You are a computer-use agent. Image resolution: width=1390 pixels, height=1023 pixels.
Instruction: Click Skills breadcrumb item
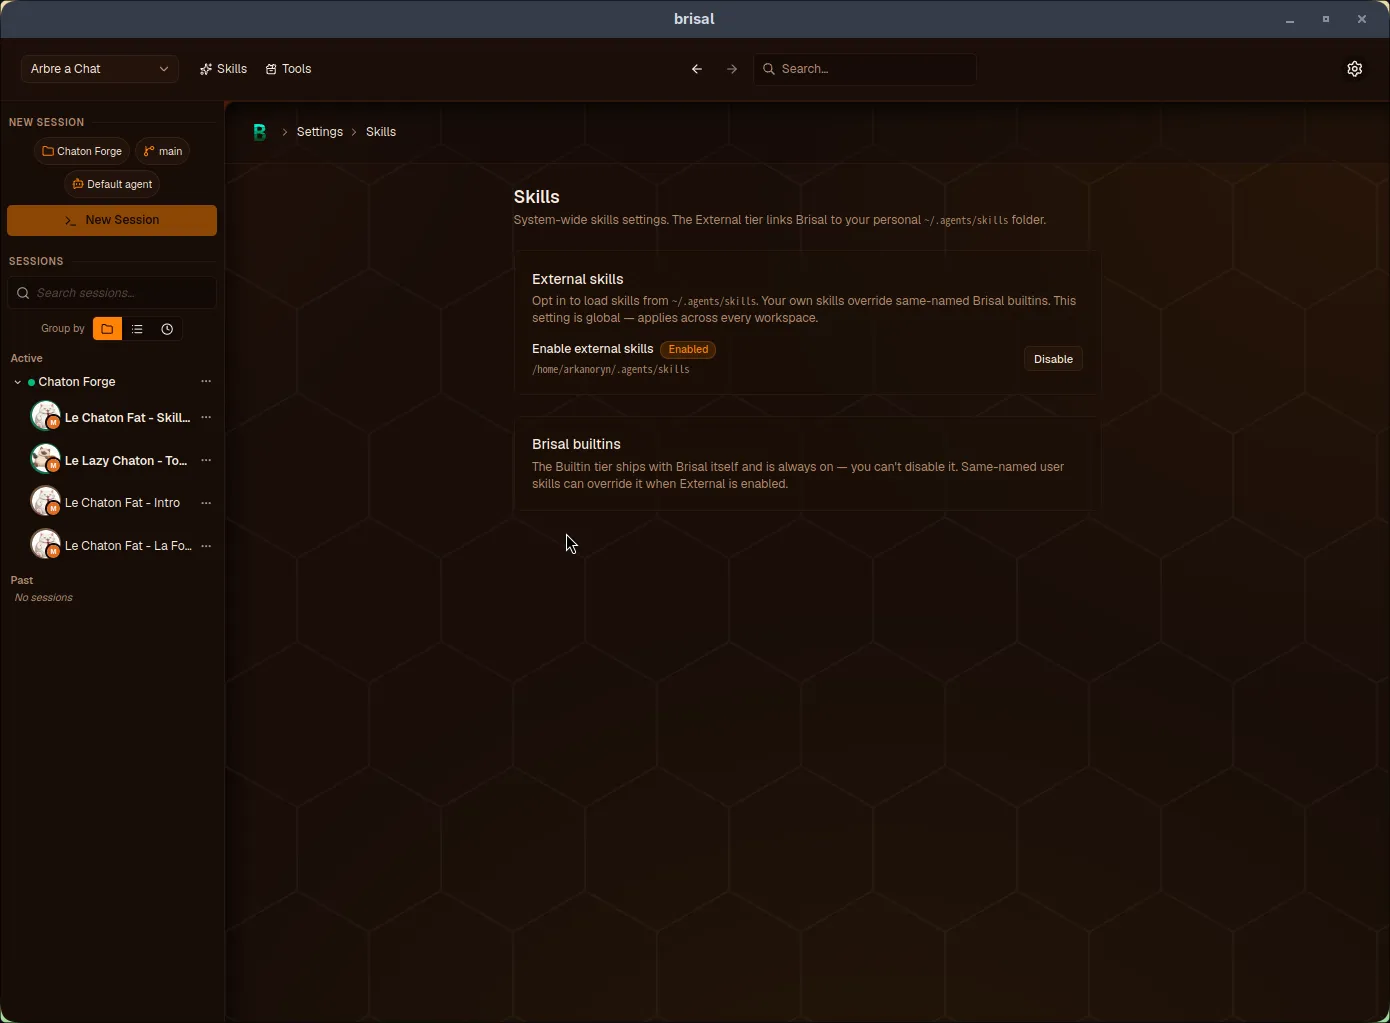pyautogui.click(x=381, y=132)
